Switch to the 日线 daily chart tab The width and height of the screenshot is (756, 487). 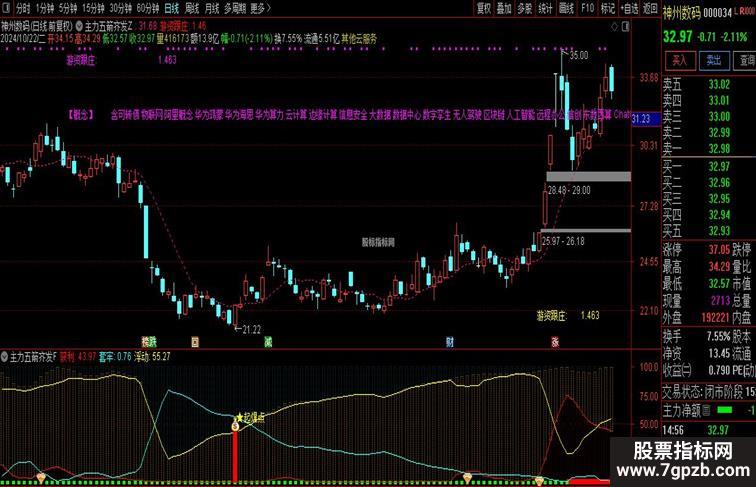(x=171, y=8)
